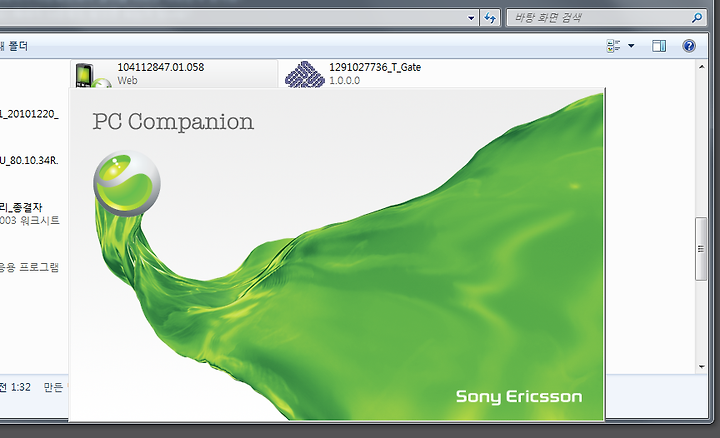Click the 003 워크시트 file type text

click(30, 220)
